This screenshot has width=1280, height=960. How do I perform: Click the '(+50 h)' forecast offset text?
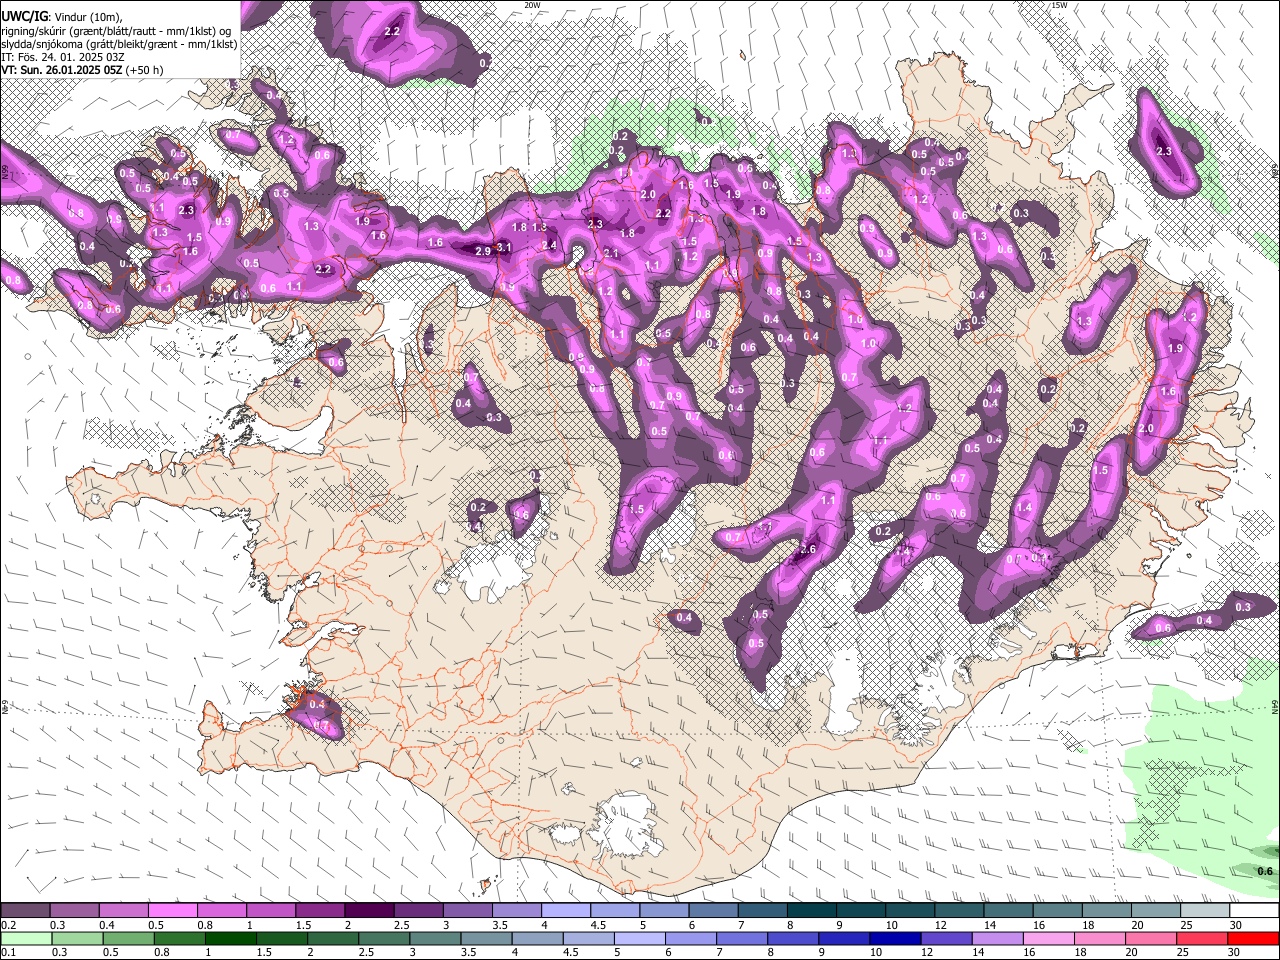pos(145,70)
